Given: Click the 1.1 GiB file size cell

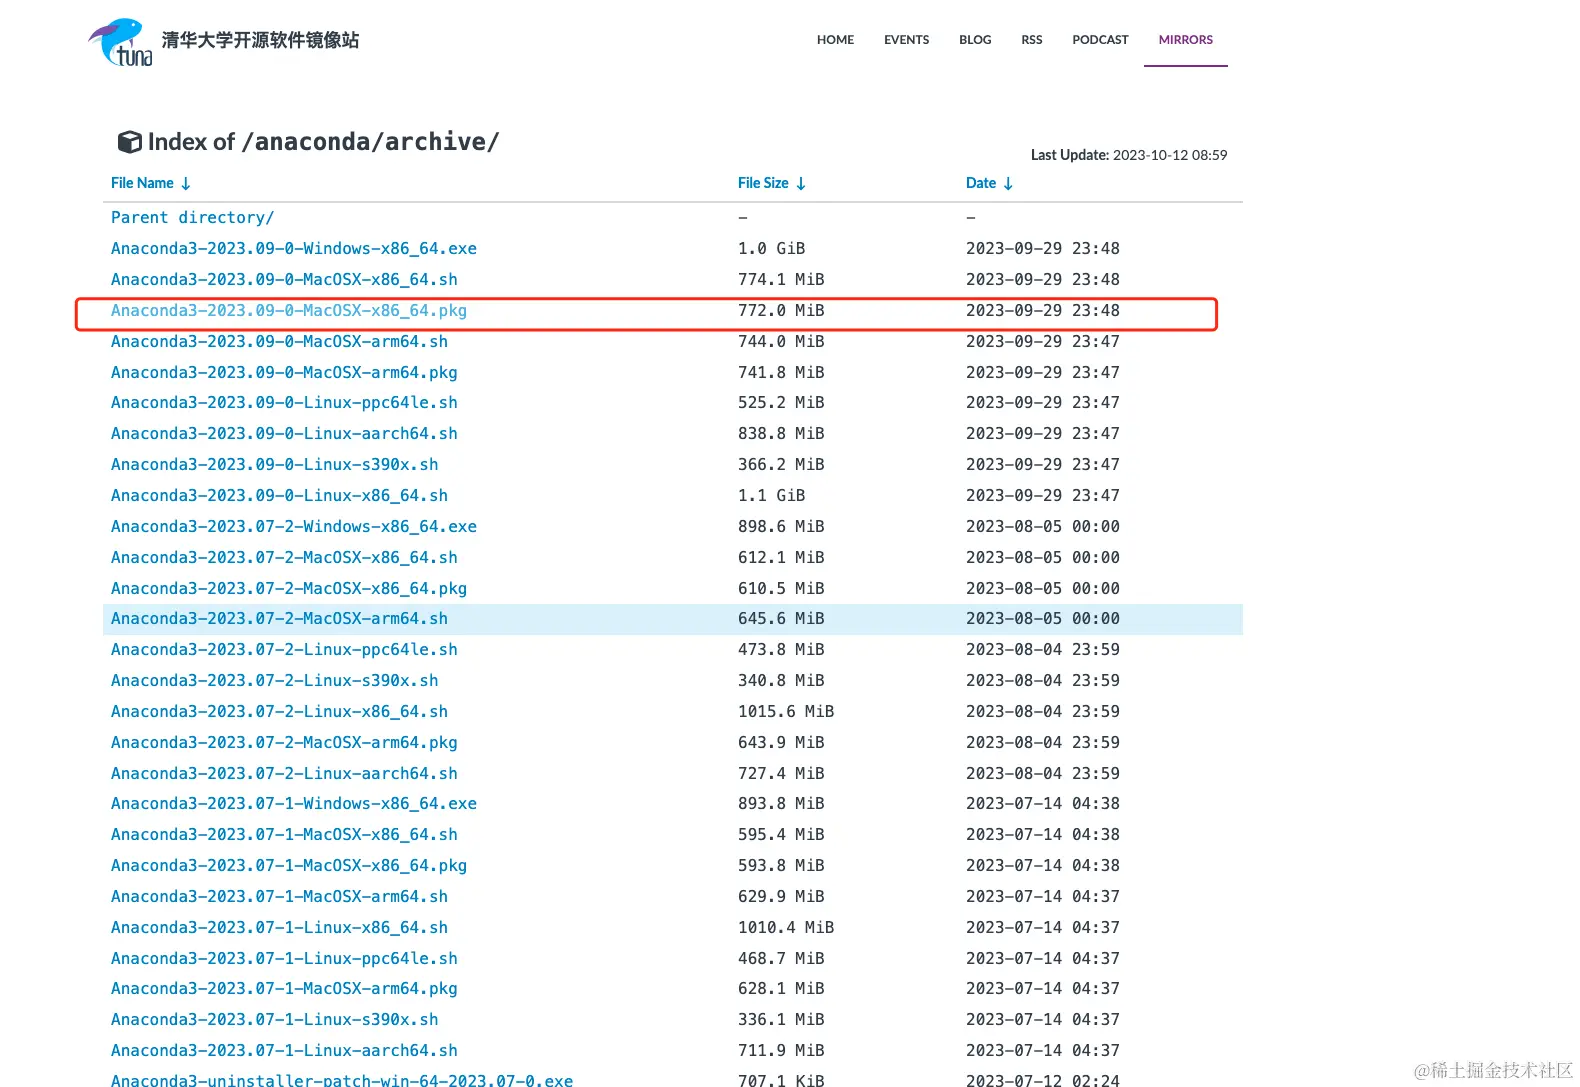Looking at the screenshot, I should [x=771, y=495].
